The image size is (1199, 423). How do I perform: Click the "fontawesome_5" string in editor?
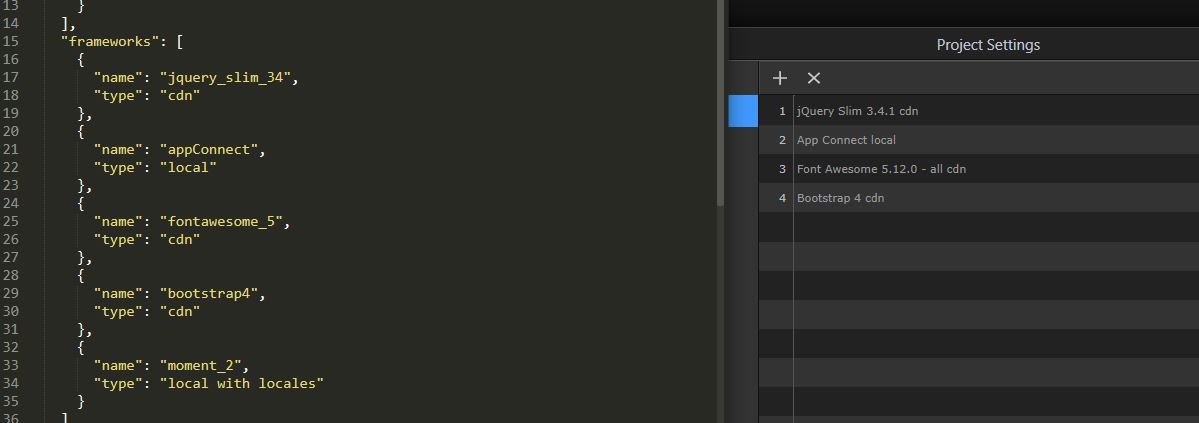(220, 222)
